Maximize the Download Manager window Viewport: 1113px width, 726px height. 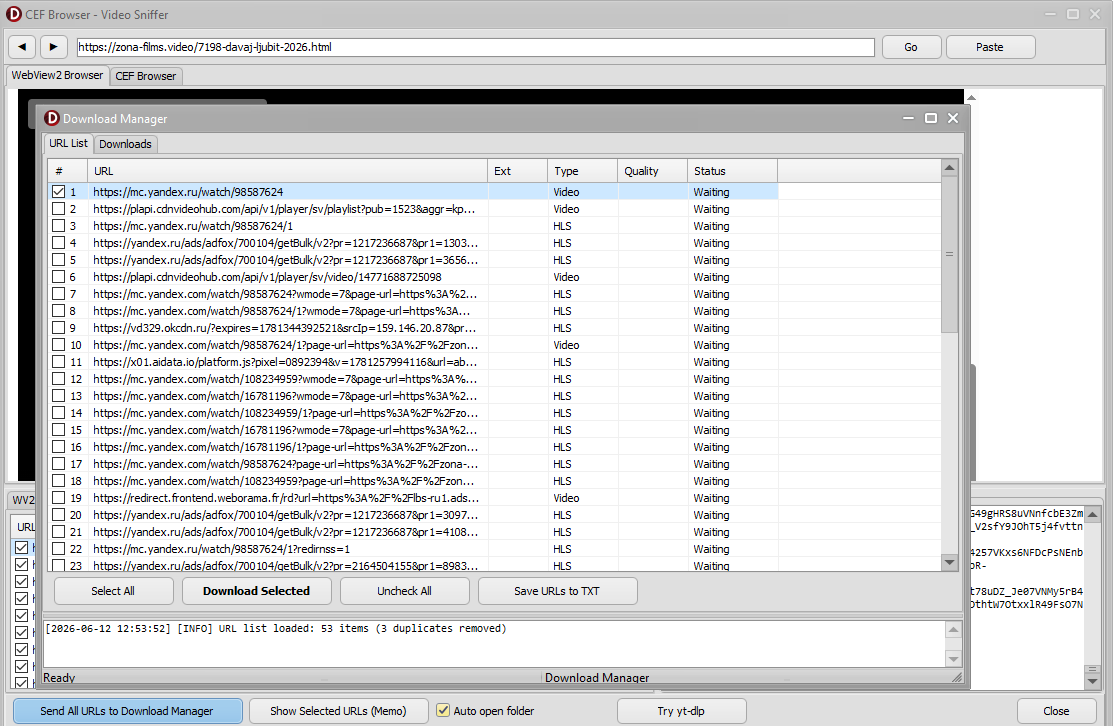931,119
